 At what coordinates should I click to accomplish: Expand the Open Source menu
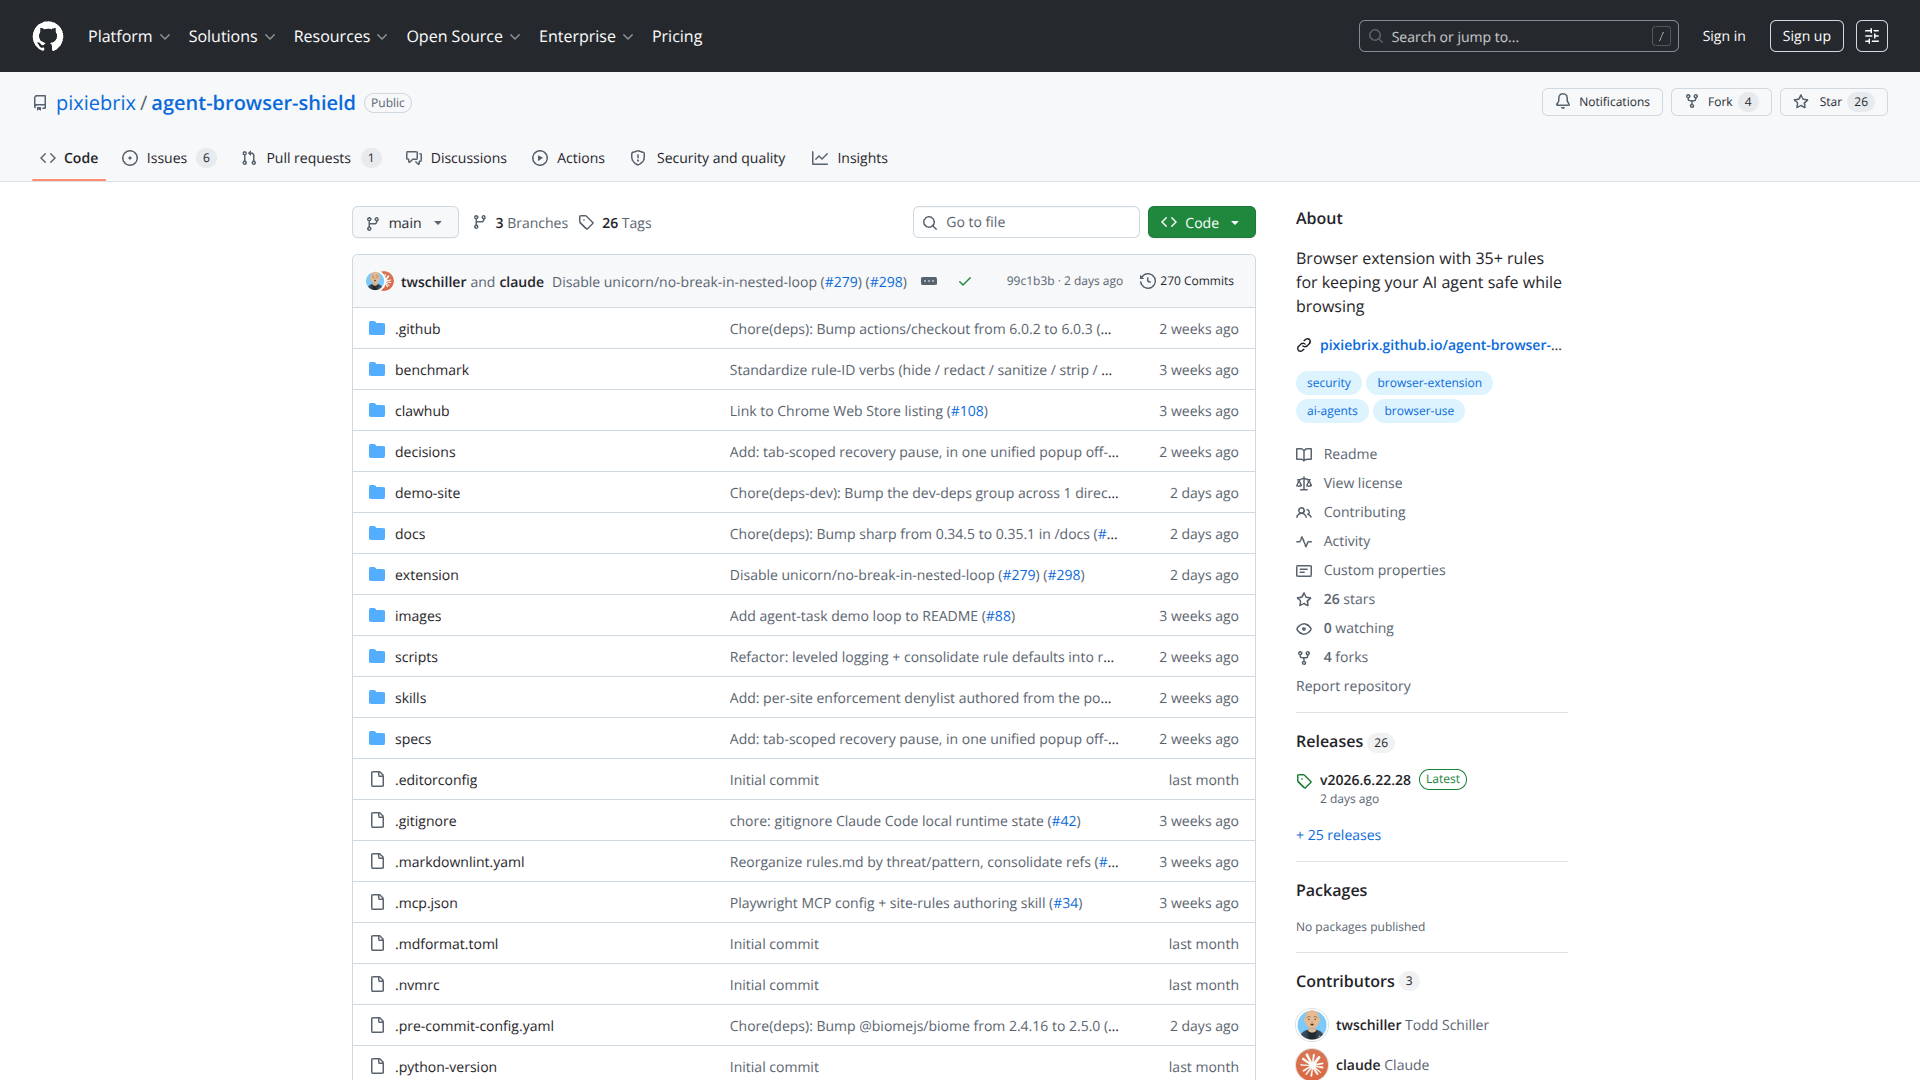point(463,36)
